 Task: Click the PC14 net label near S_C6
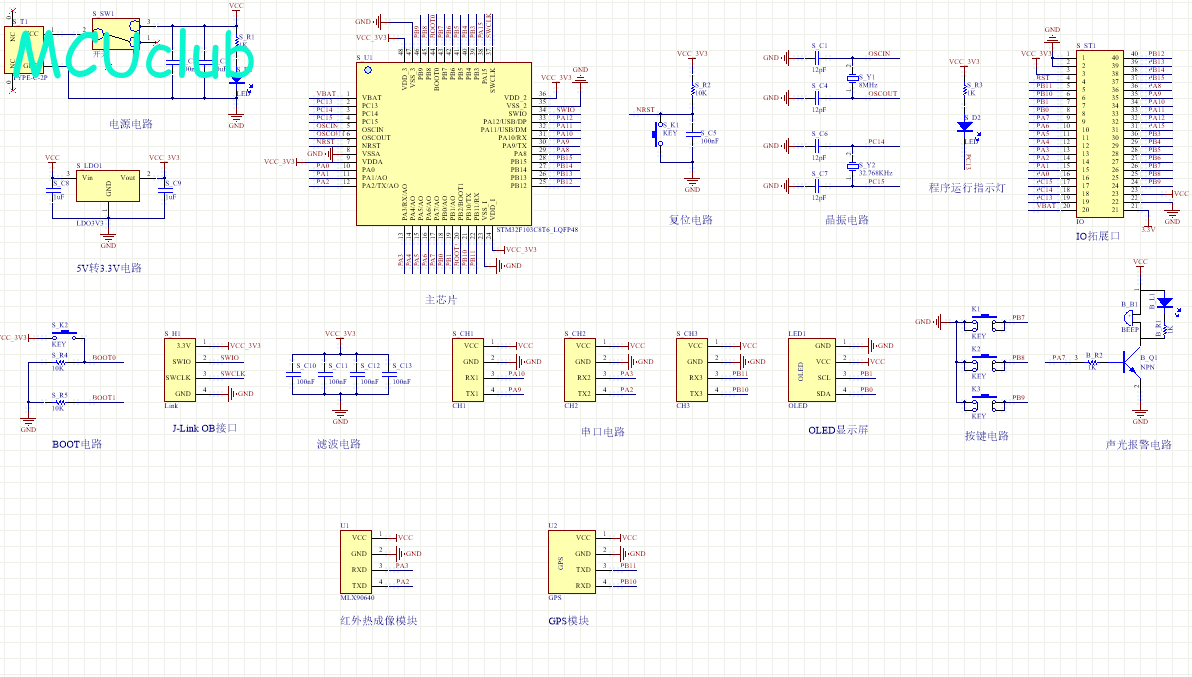(877, 141)
